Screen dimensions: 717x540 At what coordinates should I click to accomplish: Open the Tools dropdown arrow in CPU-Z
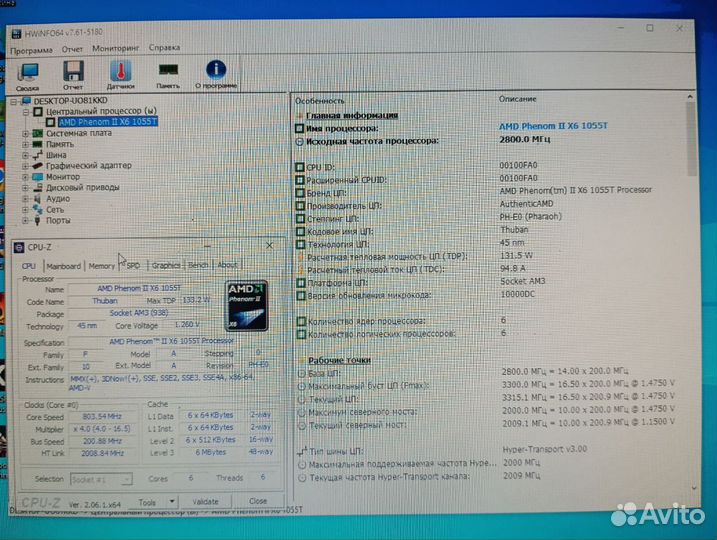tap(172, 502)
